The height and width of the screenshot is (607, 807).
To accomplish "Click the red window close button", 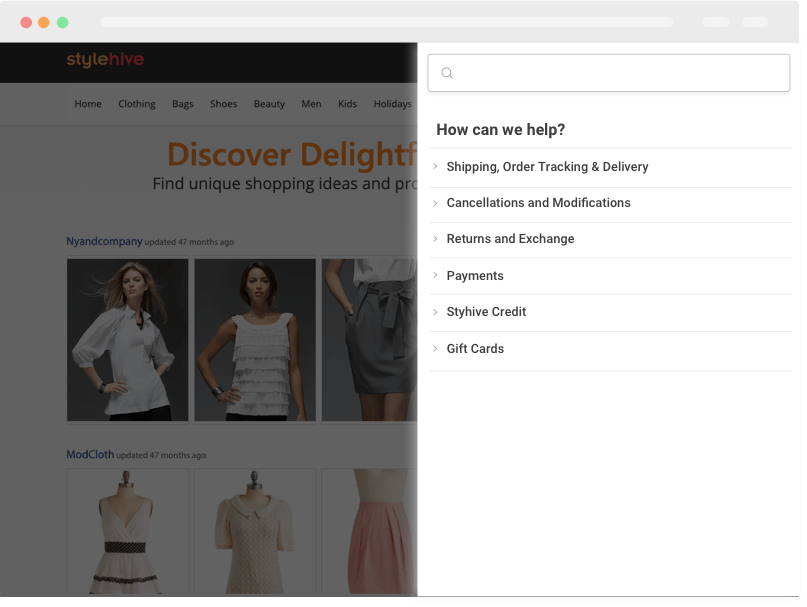I will pyautogui.click(x=26, y=23).
